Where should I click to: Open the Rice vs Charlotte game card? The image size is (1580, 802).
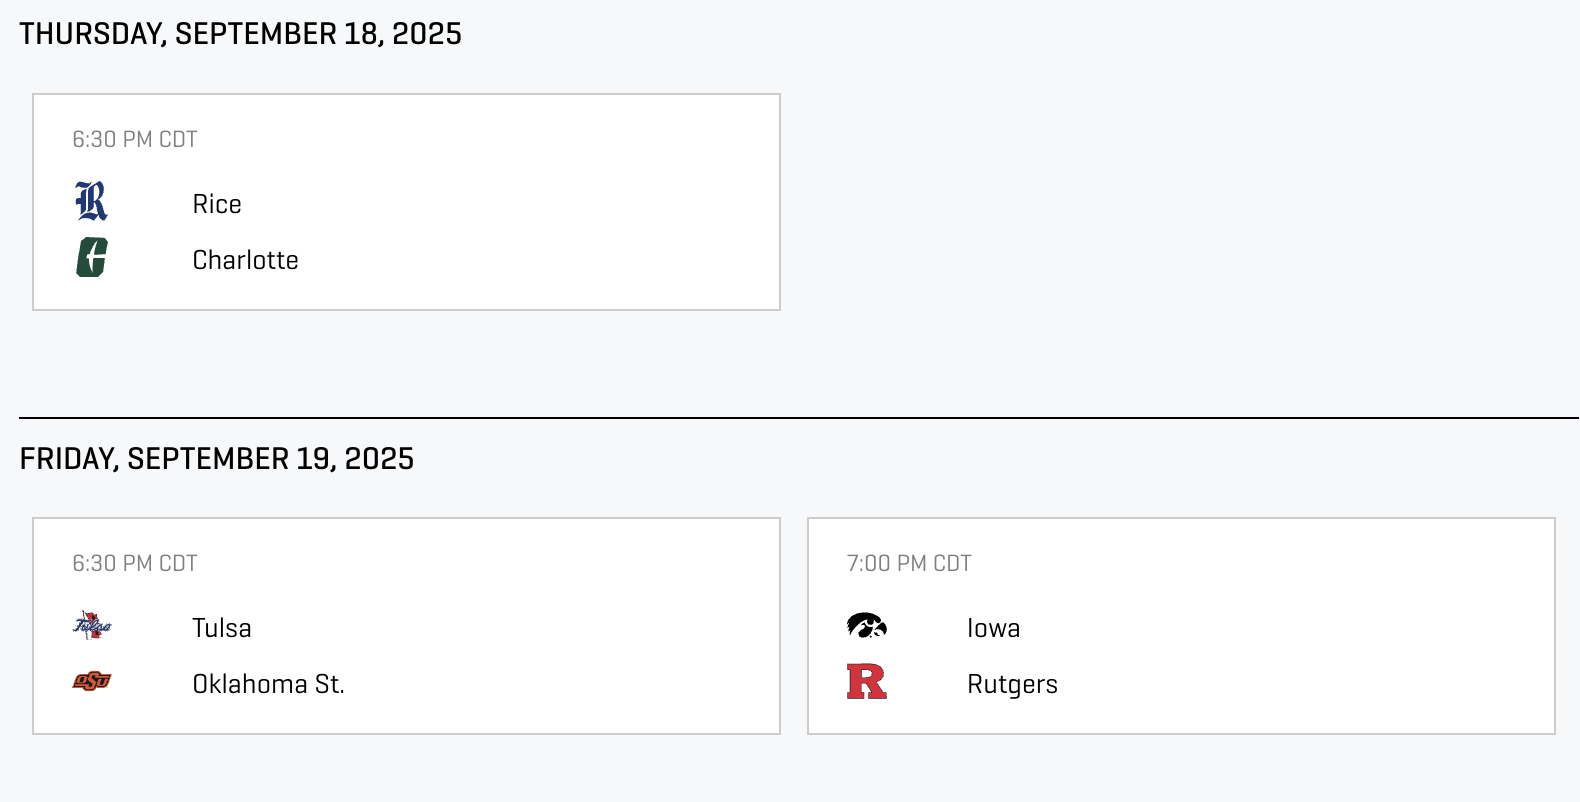(x=406, y=202)
